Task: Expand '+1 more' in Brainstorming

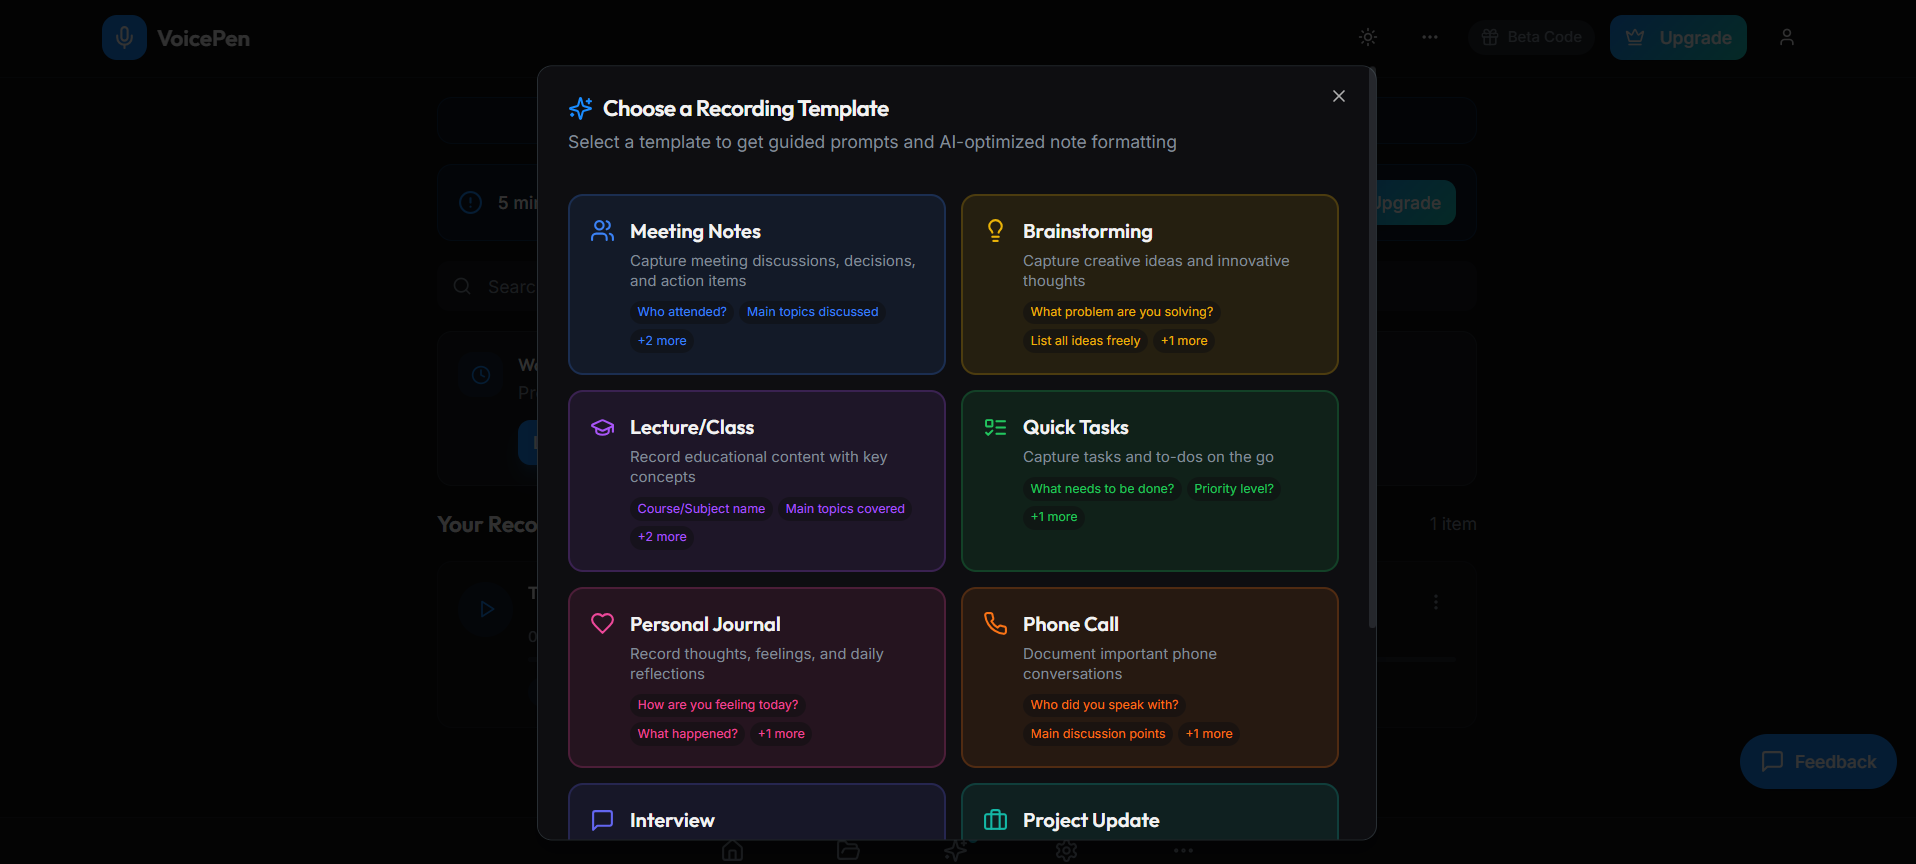Action: coord(1184,341)
